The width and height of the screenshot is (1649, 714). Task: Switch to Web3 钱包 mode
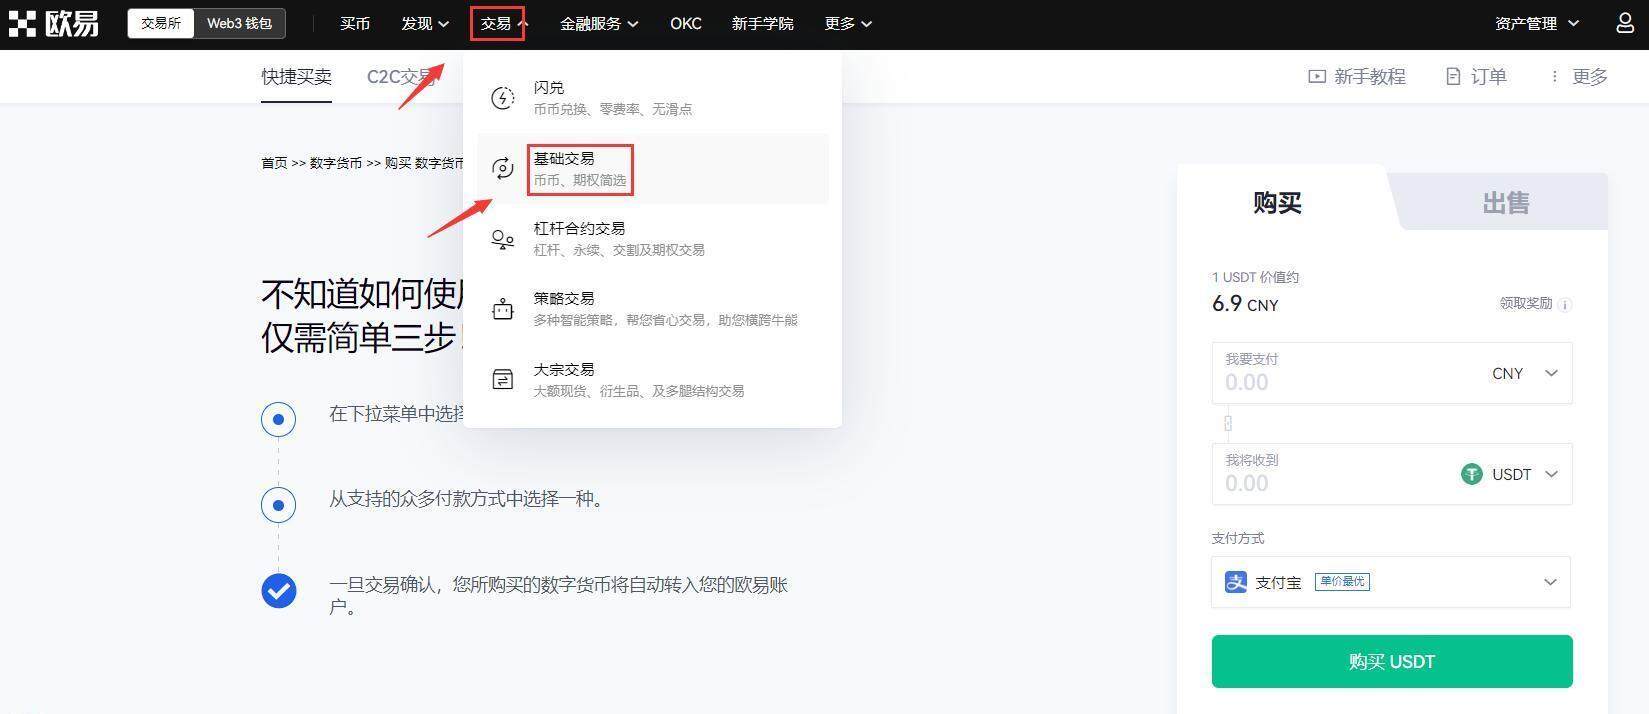[x=239, y=23]
